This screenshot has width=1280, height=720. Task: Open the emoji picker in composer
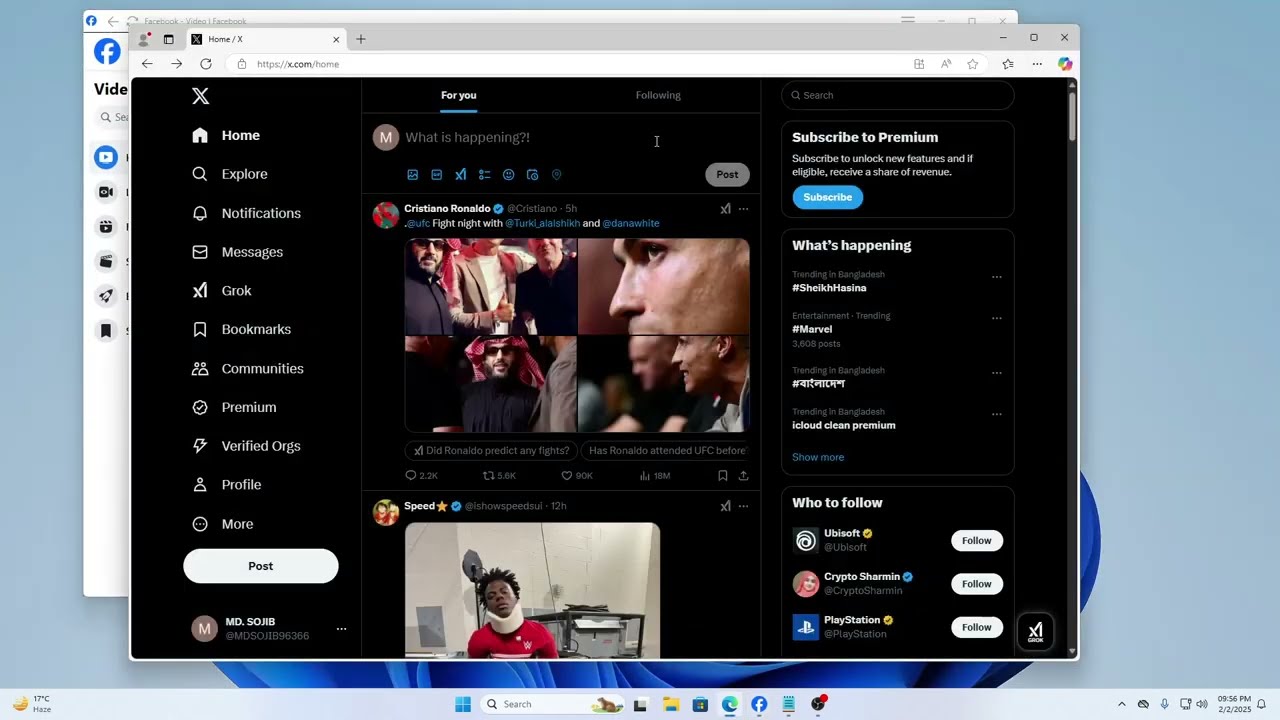[x=508, y=175]
